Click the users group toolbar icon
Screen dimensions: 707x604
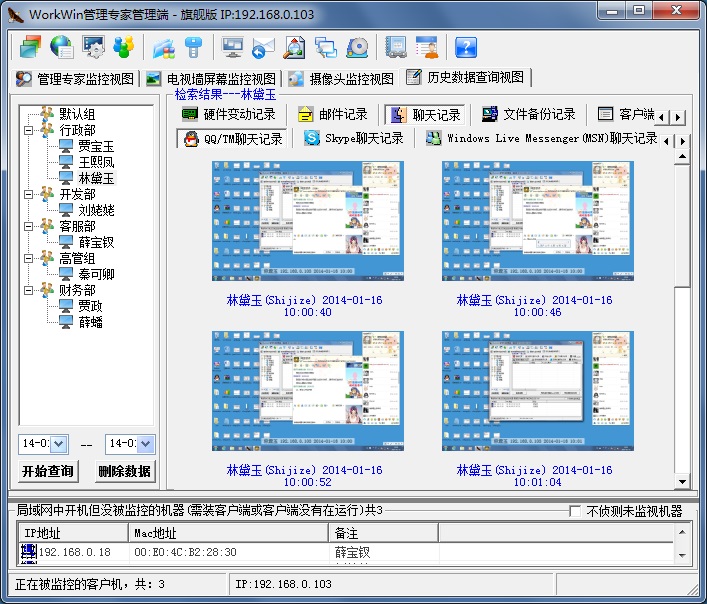pyautogui.click(x=124, y=47)
